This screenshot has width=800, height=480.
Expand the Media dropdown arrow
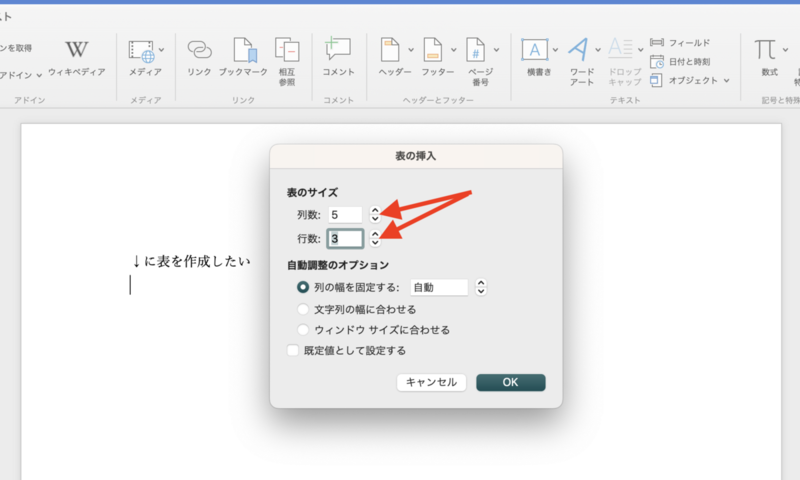click(x=161, y=50)
